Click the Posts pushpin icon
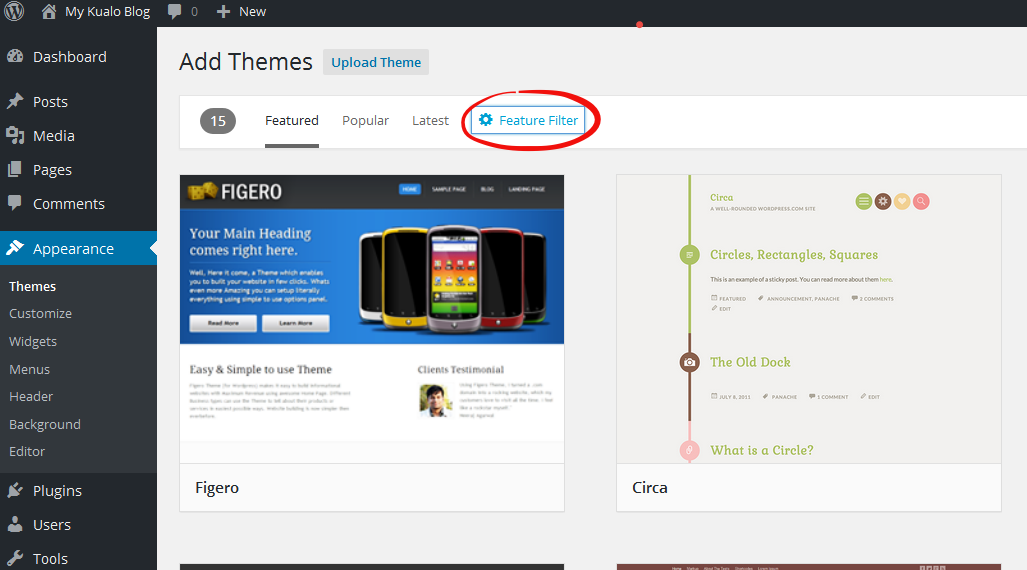 click(x=15, y=102)
